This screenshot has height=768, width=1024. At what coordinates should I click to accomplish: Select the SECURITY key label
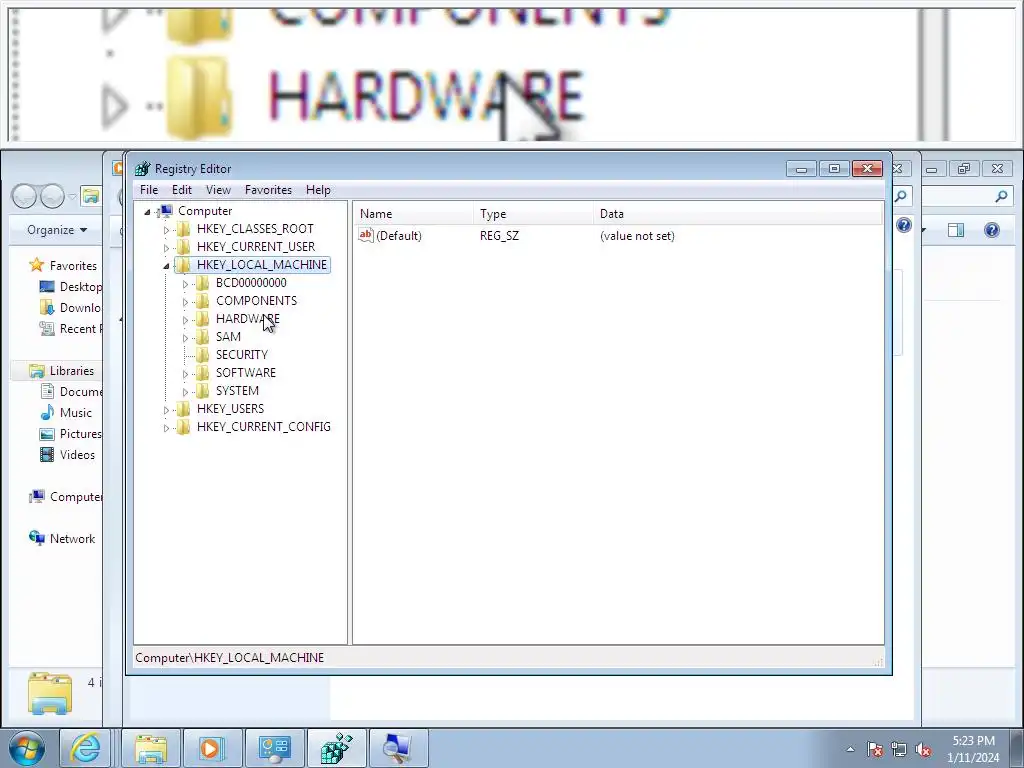point(242,355)
